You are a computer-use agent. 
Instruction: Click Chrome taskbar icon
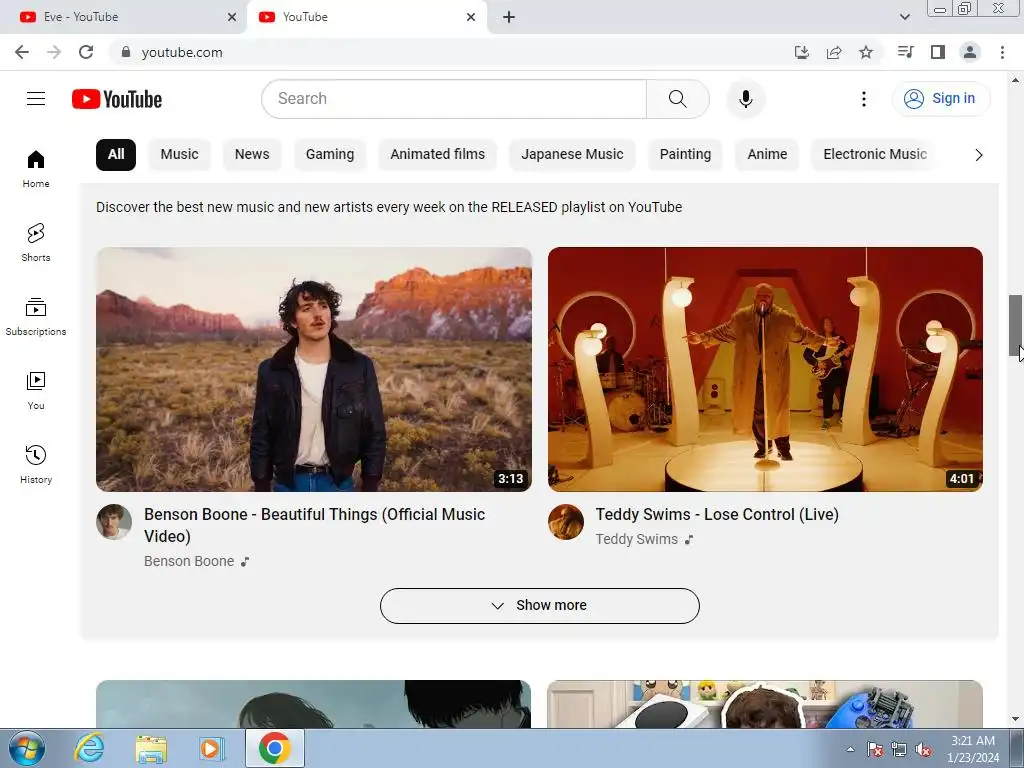pos(275,748)
